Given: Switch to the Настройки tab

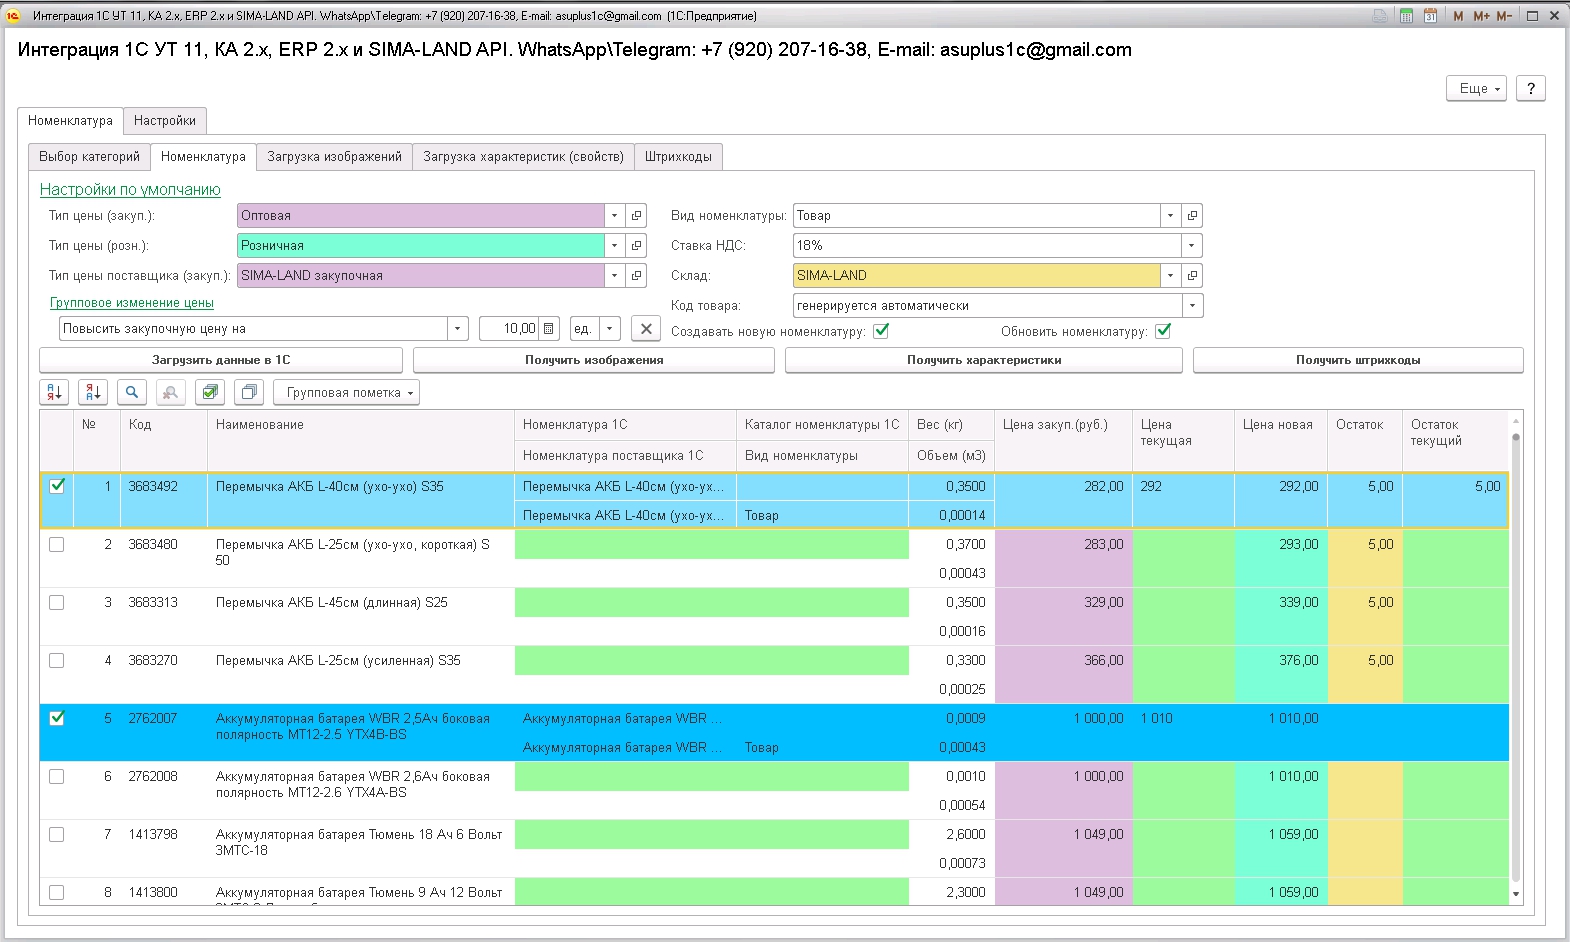Looking at the screenshot, I should click(165, 121).
